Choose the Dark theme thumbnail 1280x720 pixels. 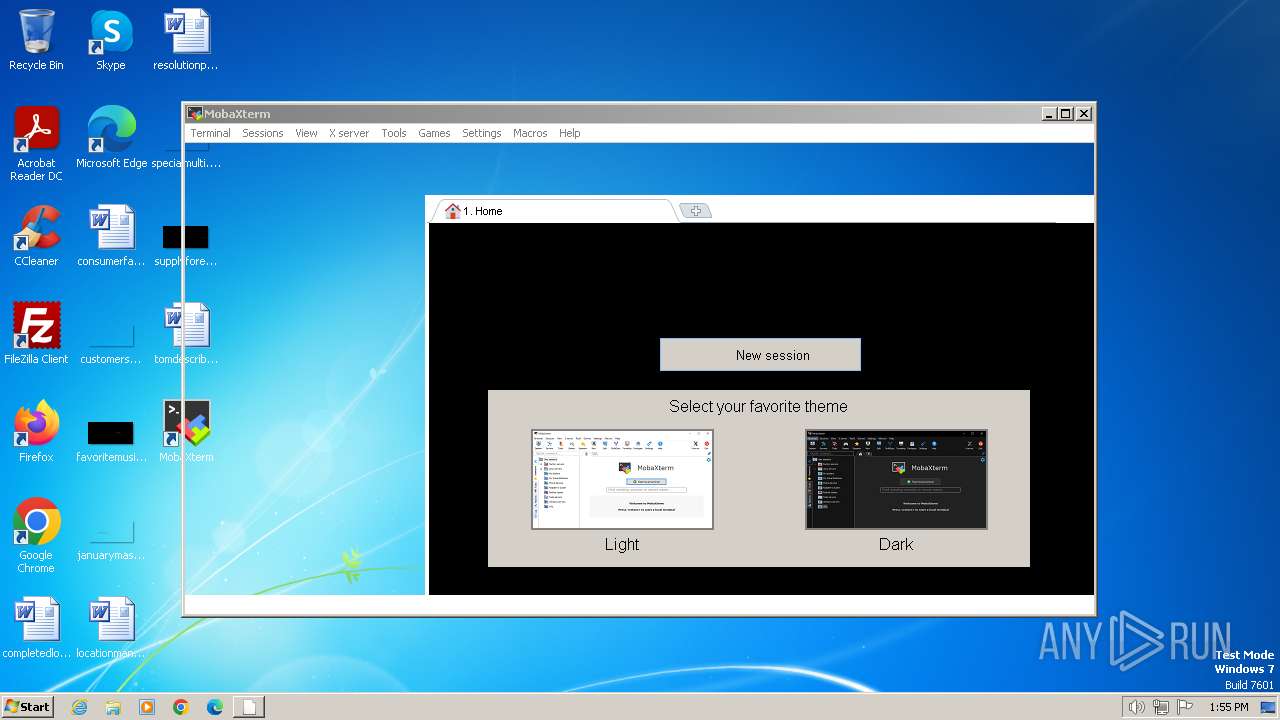(x=896, y=479)
